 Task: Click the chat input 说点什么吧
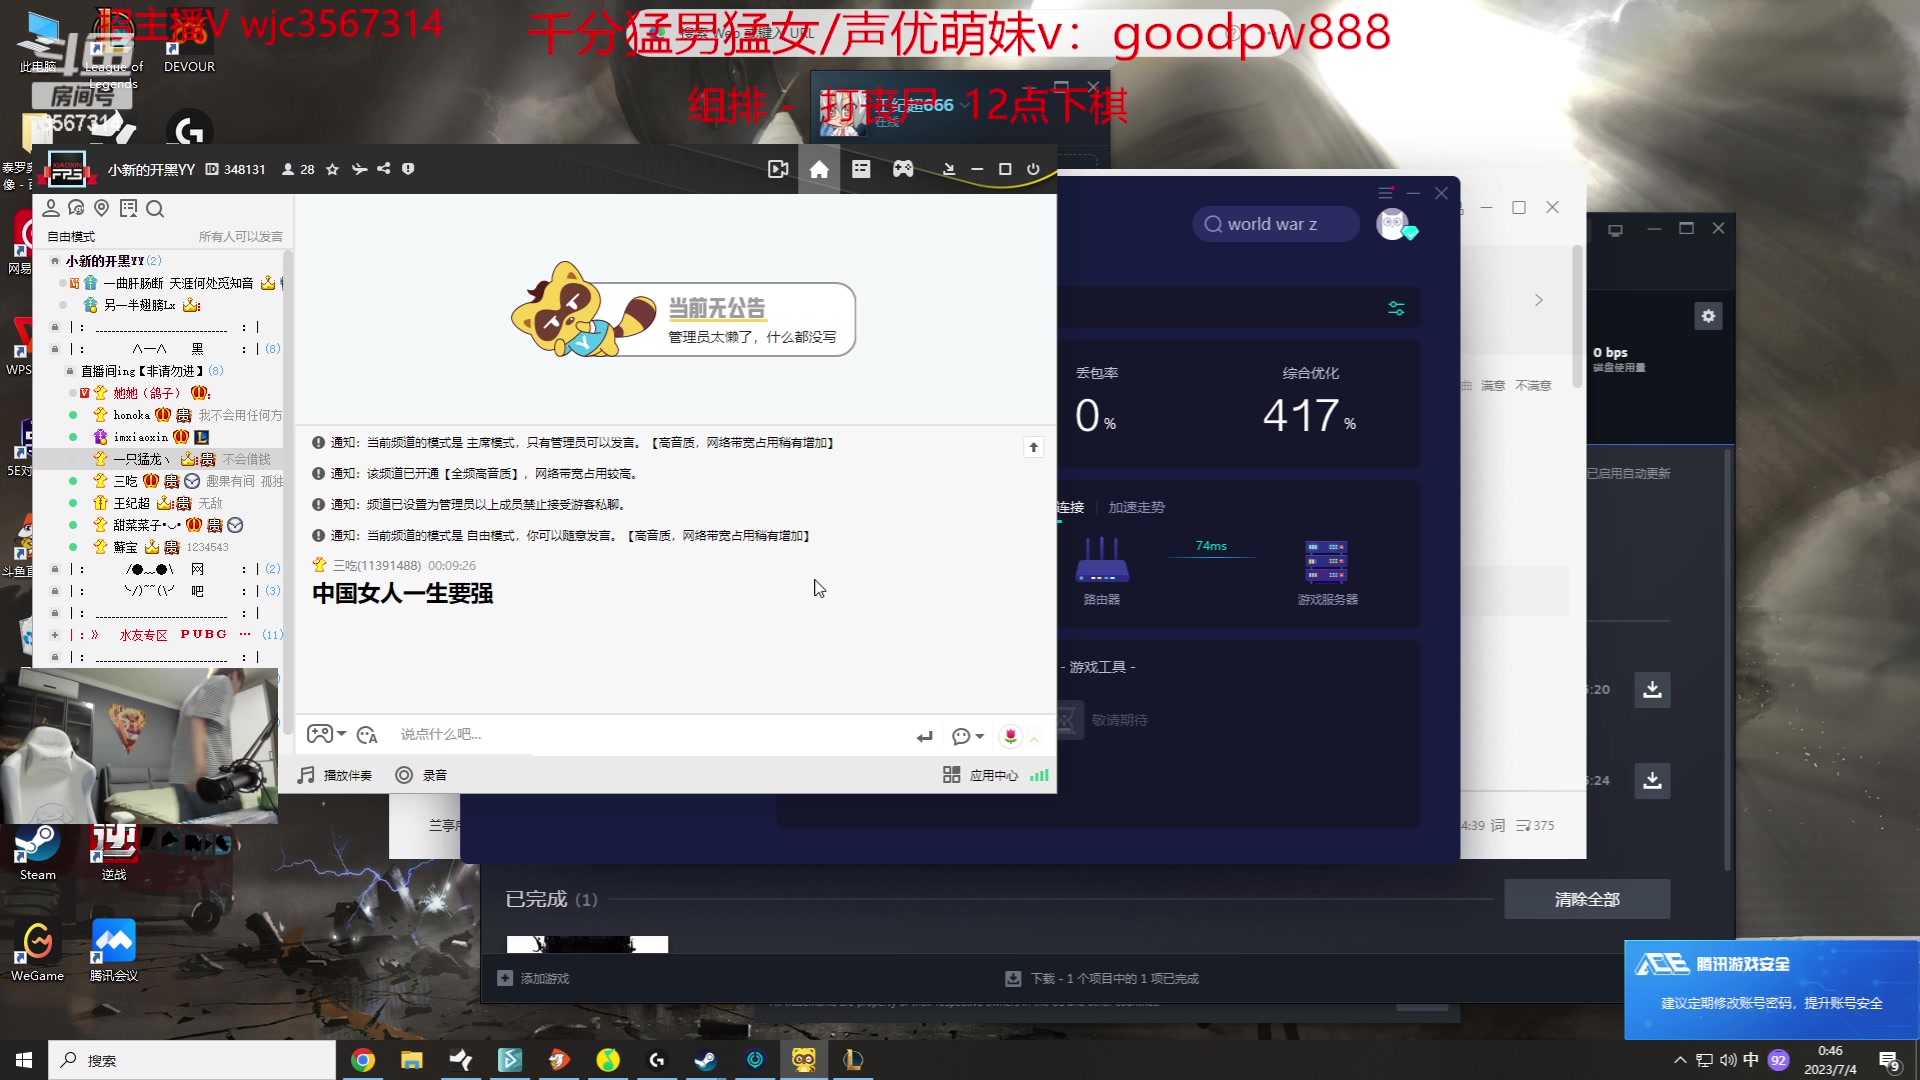coord(650,735)
